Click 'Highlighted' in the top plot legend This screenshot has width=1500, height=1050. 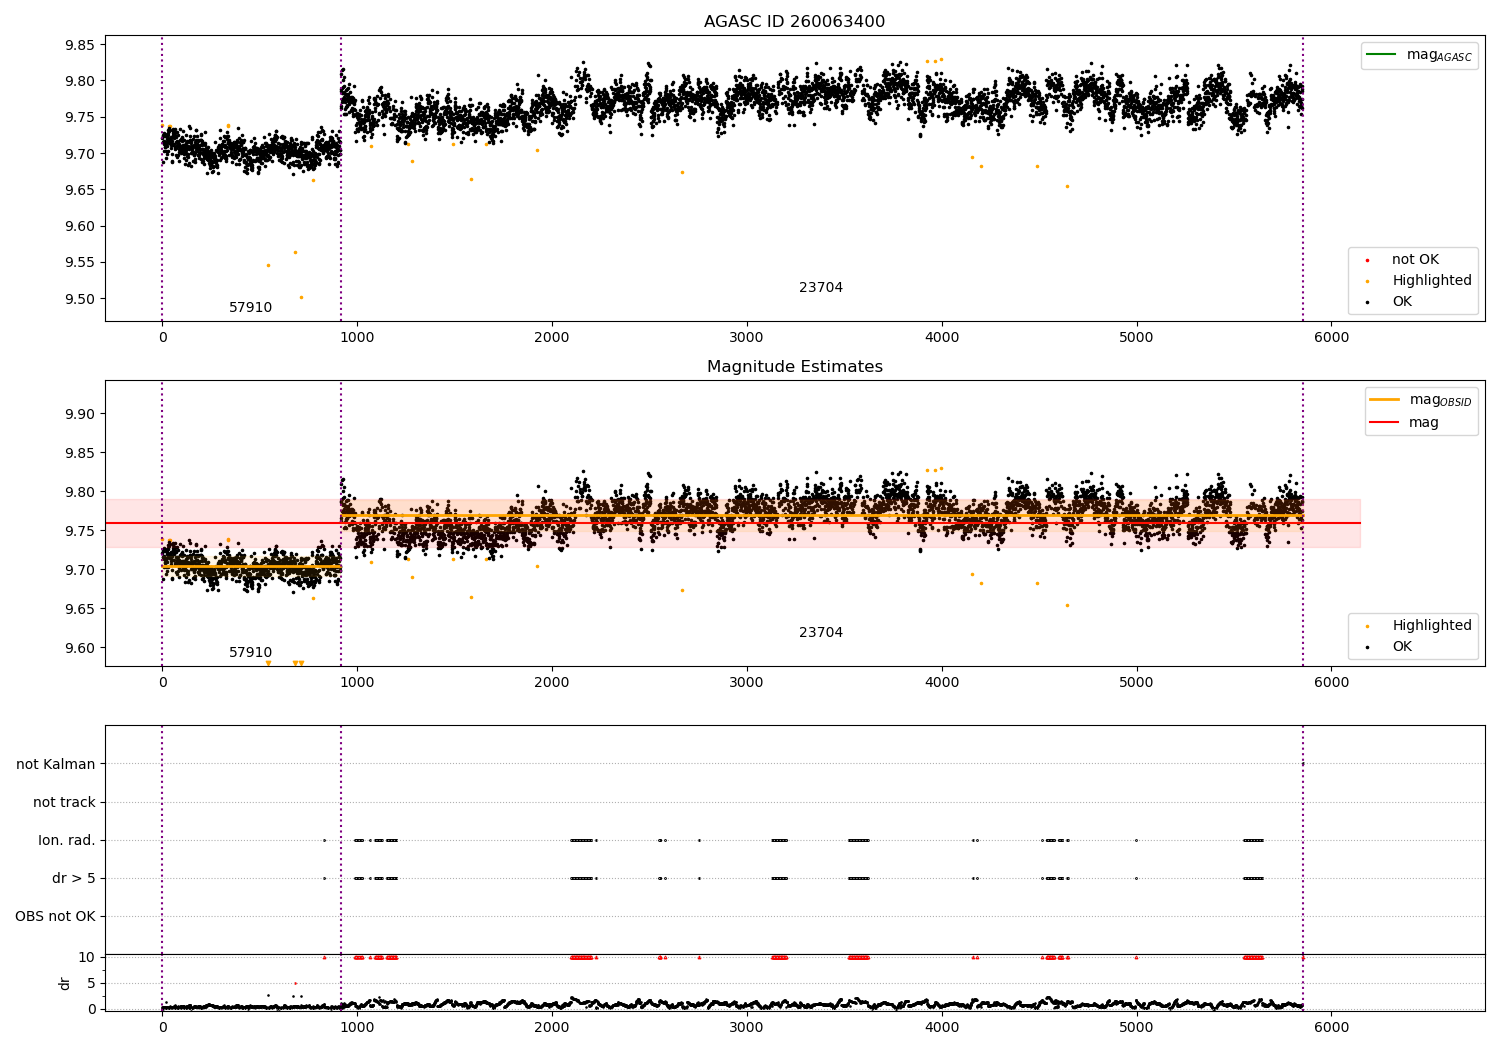pos(1432,281)
